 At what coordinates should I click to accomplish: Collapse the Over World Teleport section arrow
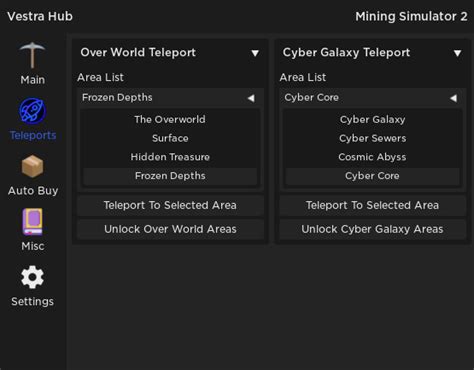[x=255, y=53]
